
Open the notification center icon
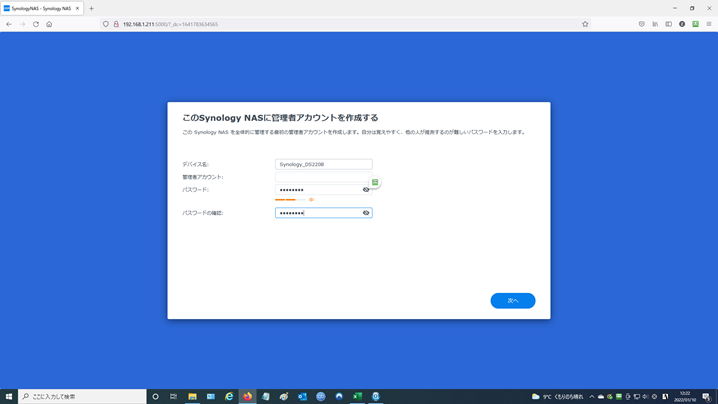[x=707, y=396]
